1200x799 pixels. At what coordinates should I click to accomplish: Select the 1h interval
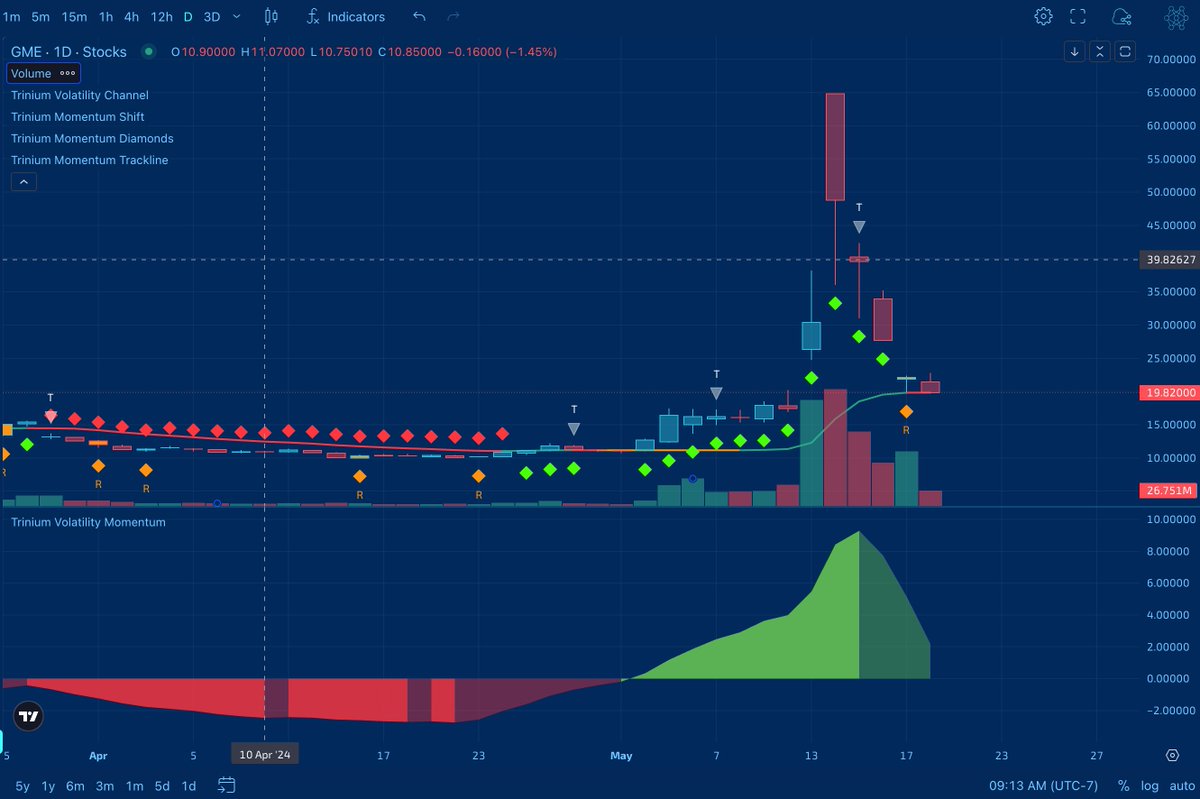pyautogui.click(x=106, y=16)
